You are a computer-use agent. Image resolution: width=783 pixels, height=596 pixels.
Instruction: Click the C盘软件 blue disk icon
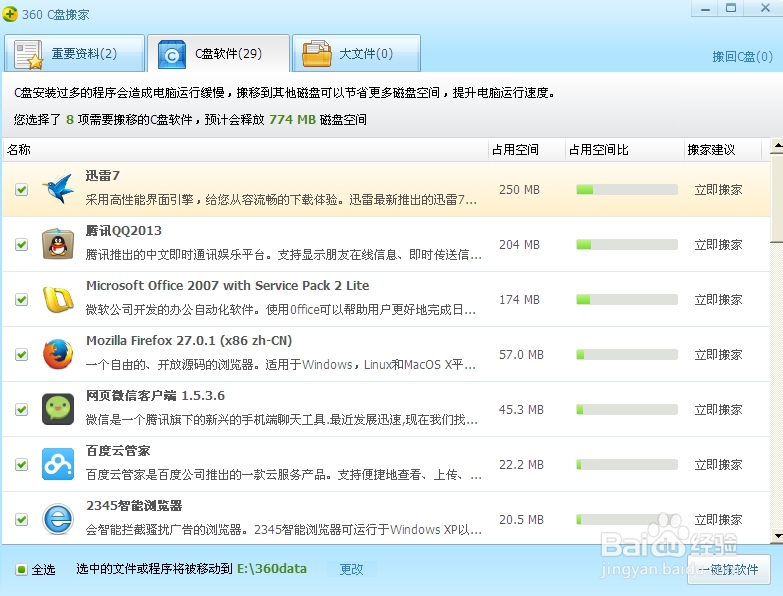(172, 54)
